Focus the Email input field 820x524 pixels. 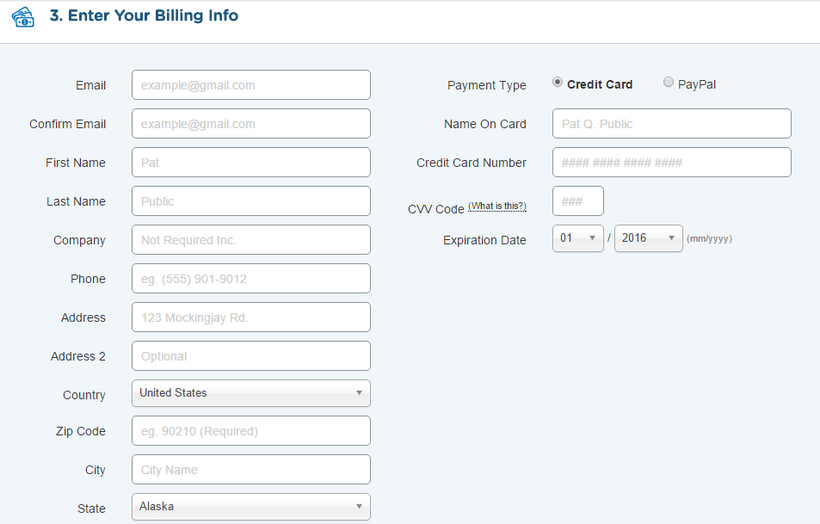coord(251,85)
